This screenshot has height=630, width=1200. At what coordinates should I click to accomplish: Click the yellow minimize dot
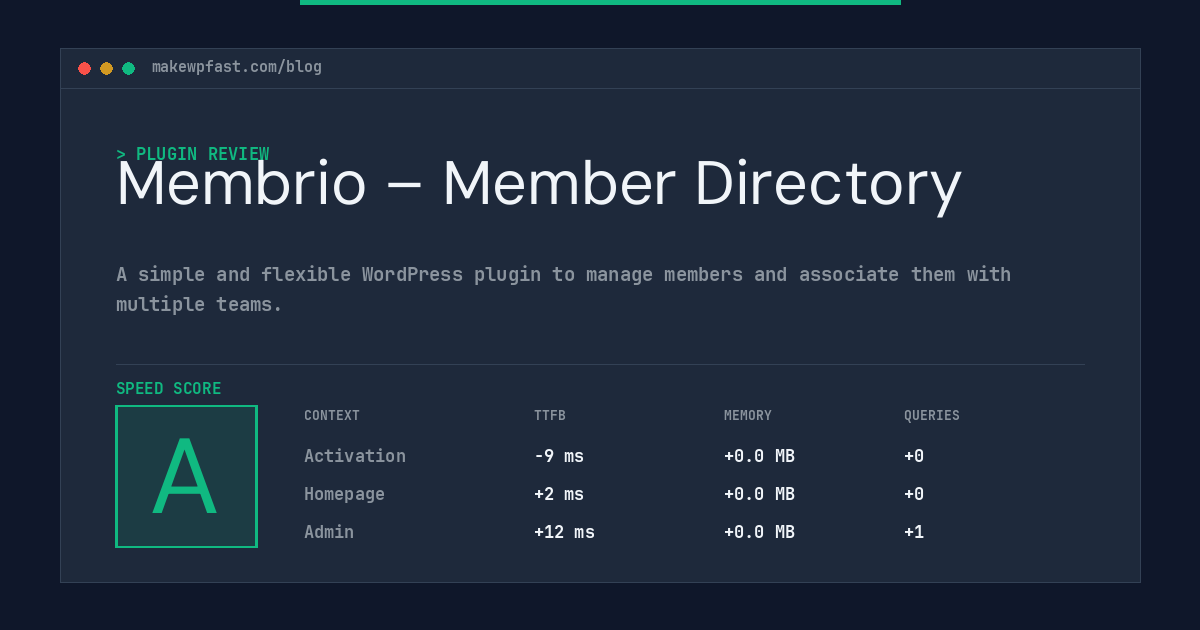[106, 68]
